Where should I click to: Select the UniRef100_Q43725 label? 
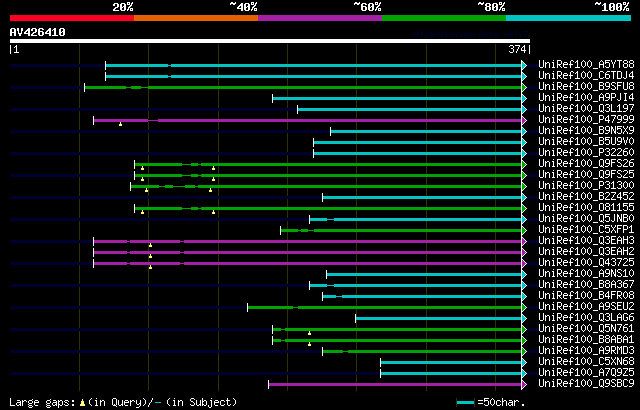[x=586, y=263]
